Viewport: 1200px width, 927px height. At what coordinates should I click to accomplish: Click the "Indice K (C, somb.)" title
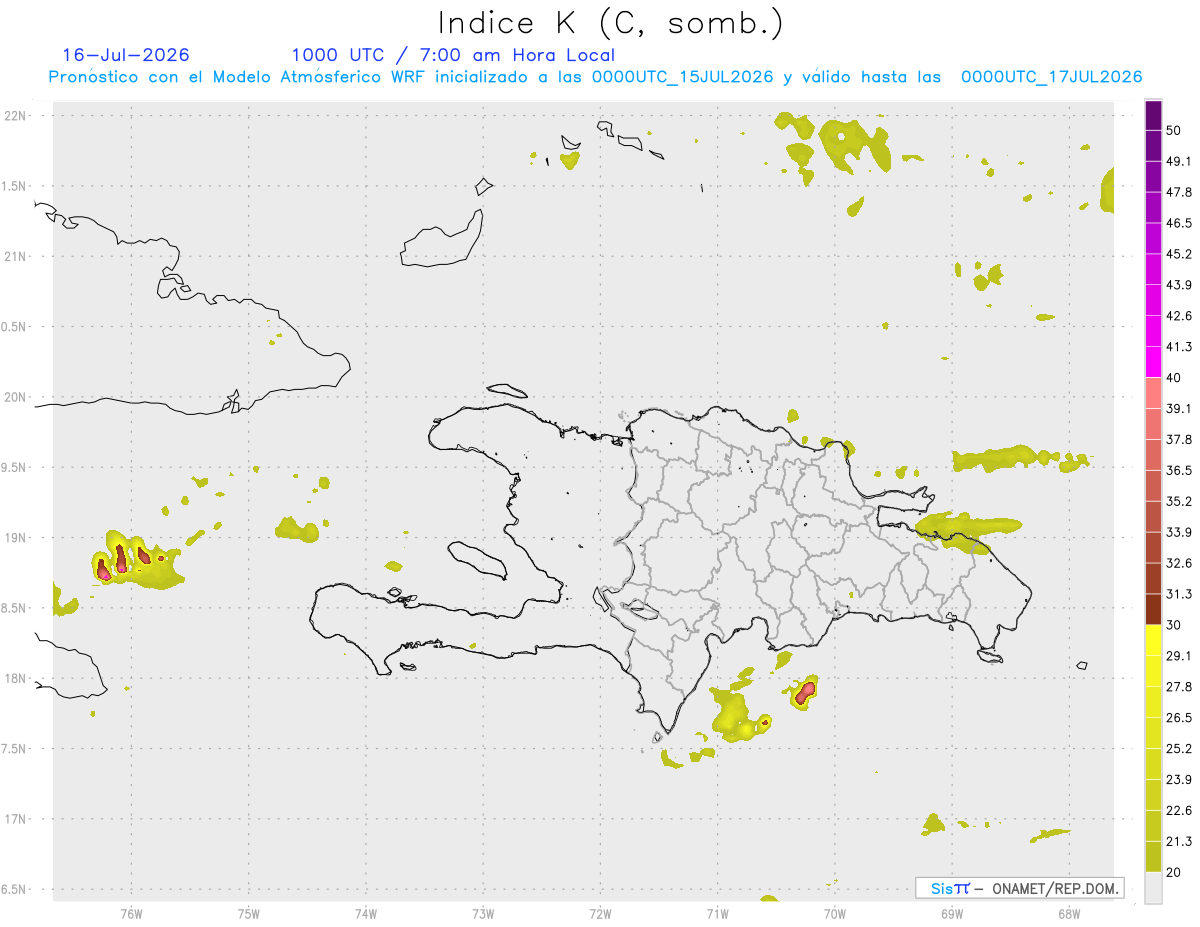click(x=610, y=23)
